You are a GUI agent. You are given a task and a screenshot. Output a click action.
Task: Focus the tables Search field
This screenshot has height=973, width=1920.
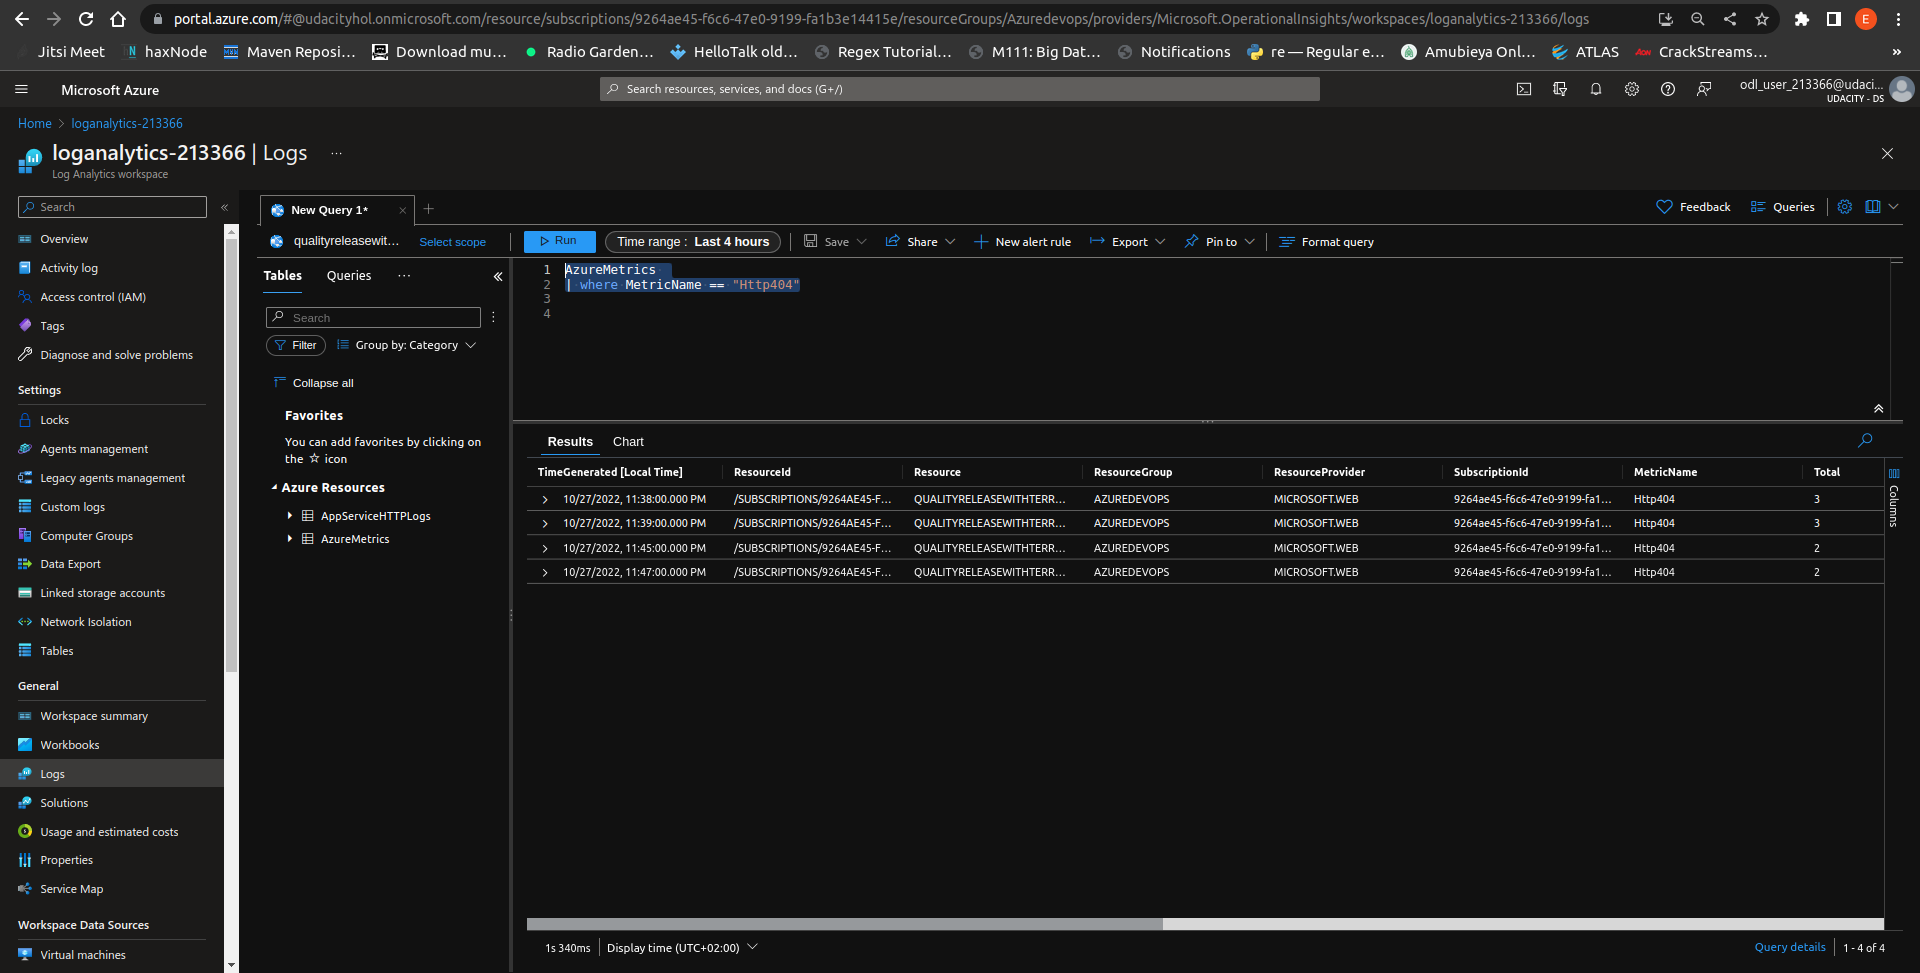[373, 318]
